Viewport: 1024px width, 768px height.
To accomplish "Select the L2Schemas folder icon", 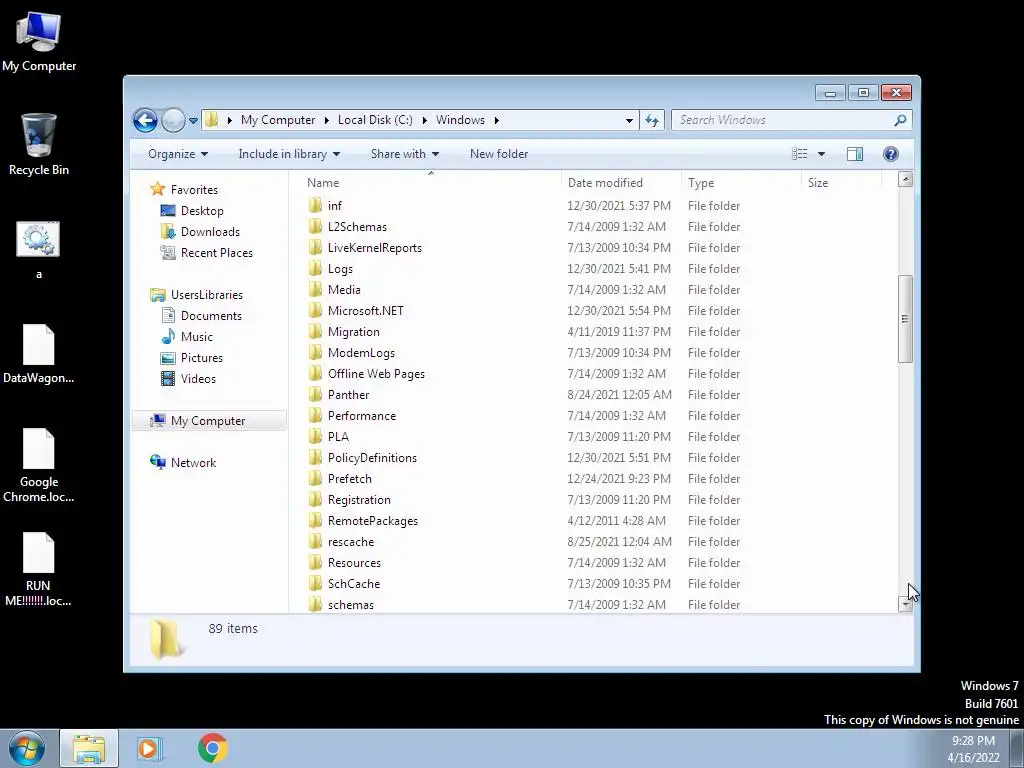I will coord(315,227).
